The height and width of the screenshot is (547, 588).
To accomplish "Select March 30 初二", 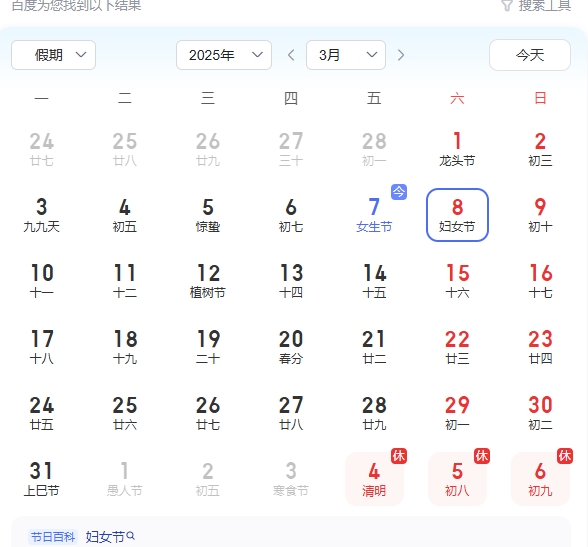I will click(x=540, y=413).
